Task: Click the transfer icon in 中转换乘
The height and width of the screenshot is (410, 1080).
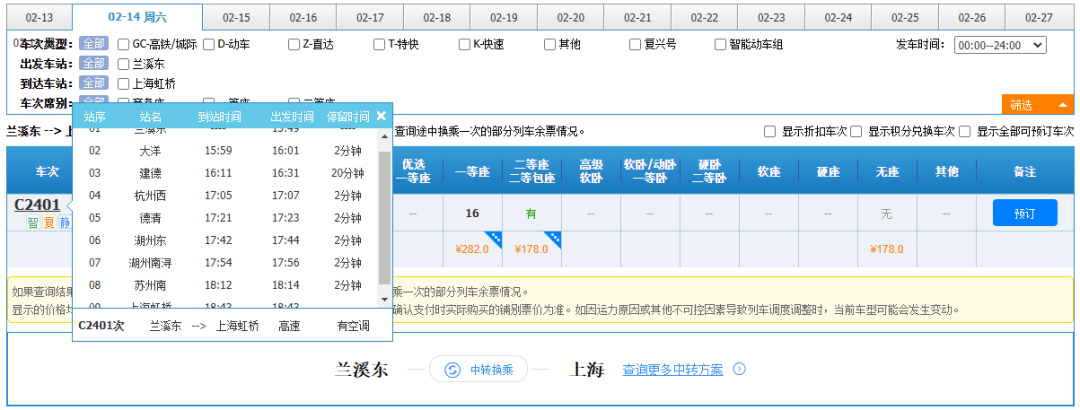Action: 452,369
